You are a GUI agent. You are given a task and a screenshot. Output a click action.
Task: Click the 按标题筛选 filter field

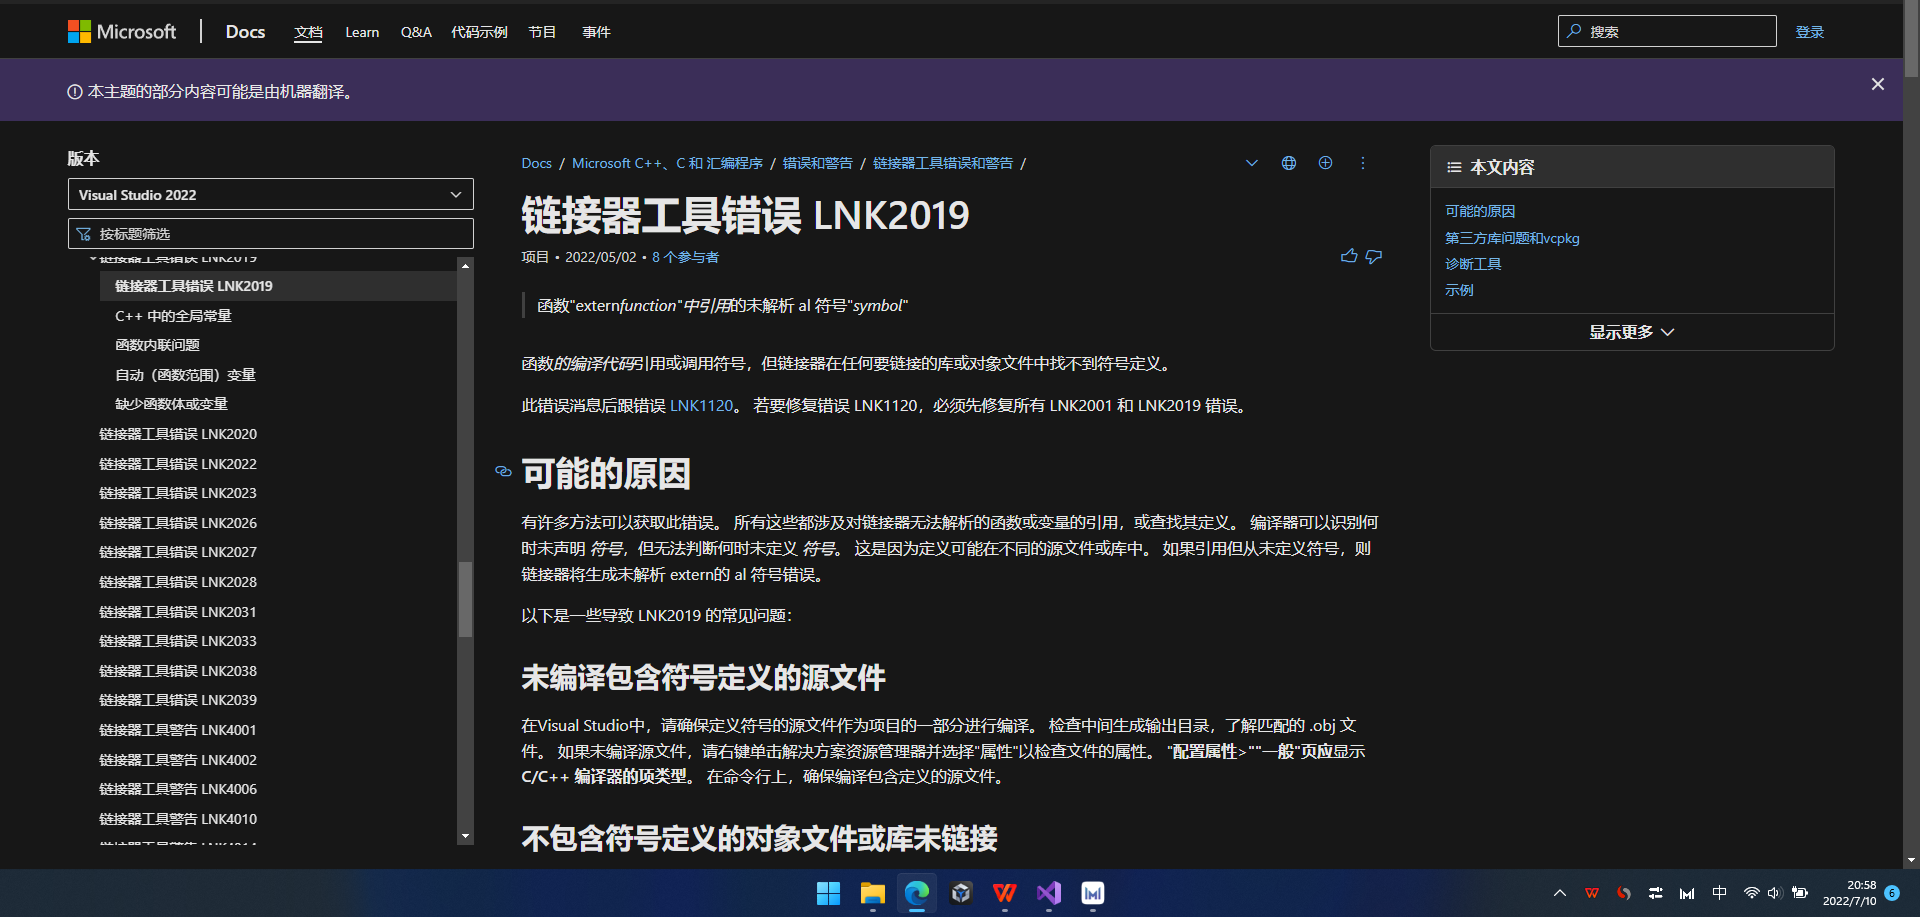point(270,233)
